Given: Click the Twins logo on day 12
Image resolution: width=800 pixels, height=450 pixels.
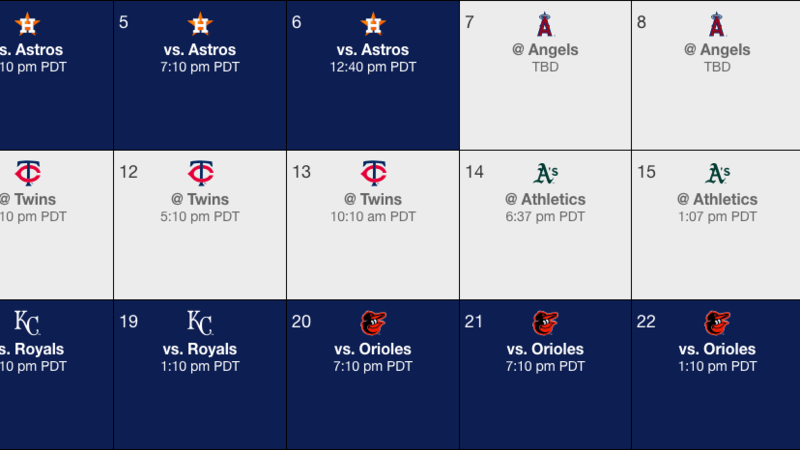Looking at the screenshot, I should click(201, 173).
